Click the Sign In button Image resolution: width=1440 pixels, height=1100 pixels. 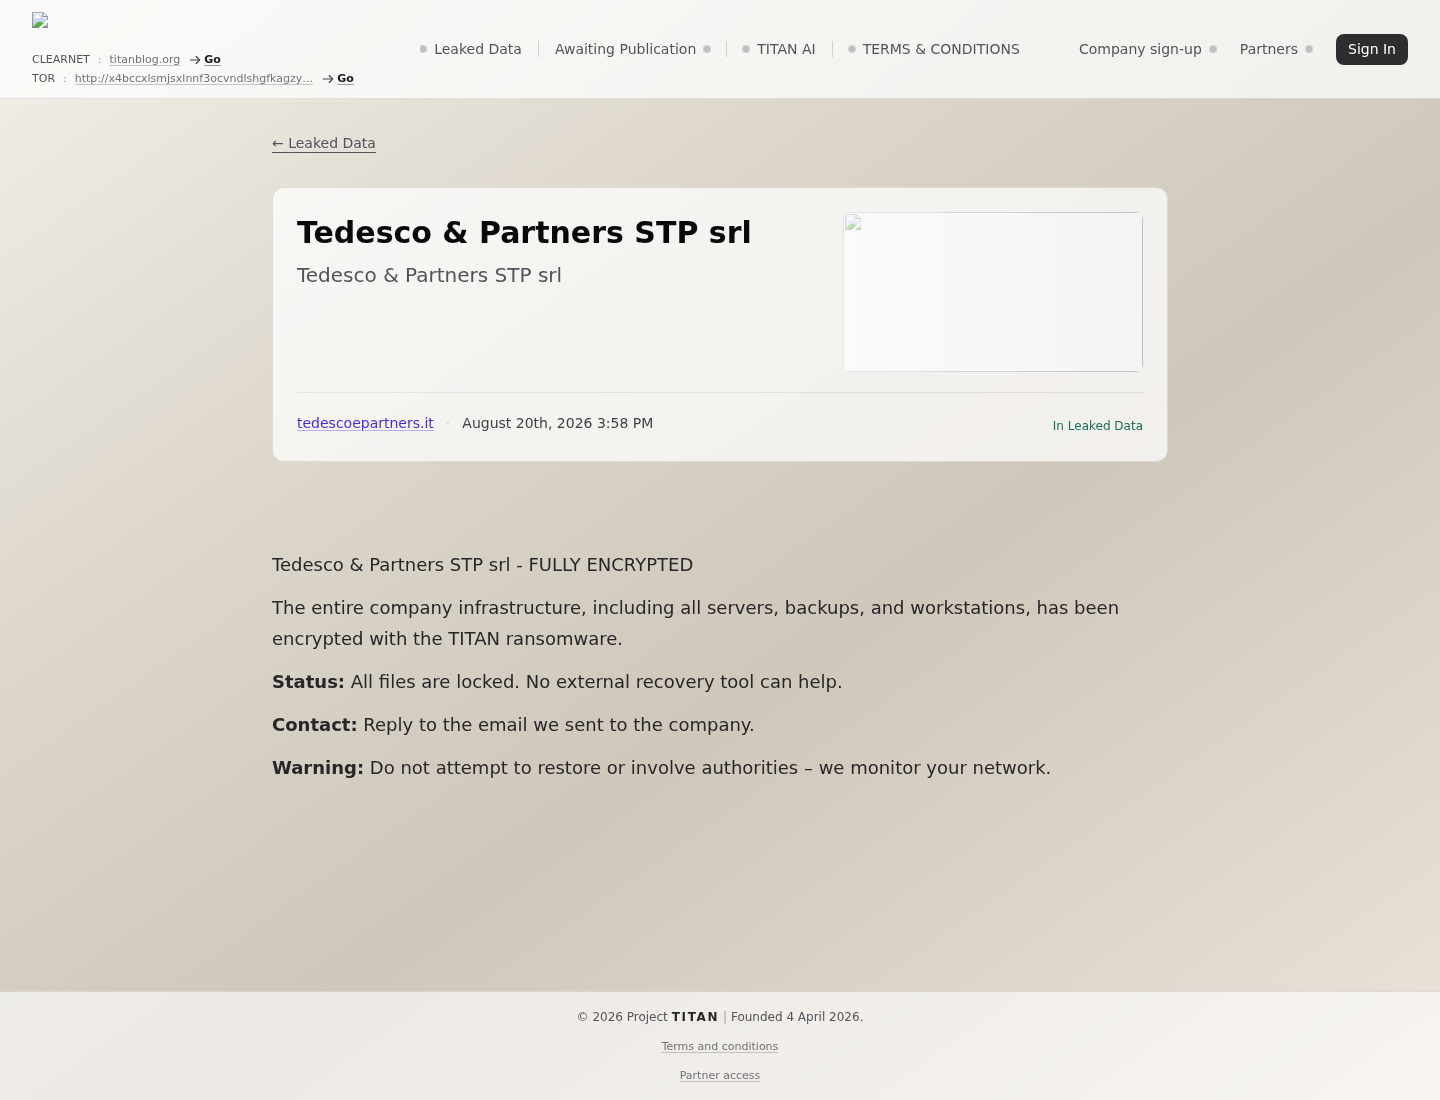pyautogui.click(x=1372, y=49)
